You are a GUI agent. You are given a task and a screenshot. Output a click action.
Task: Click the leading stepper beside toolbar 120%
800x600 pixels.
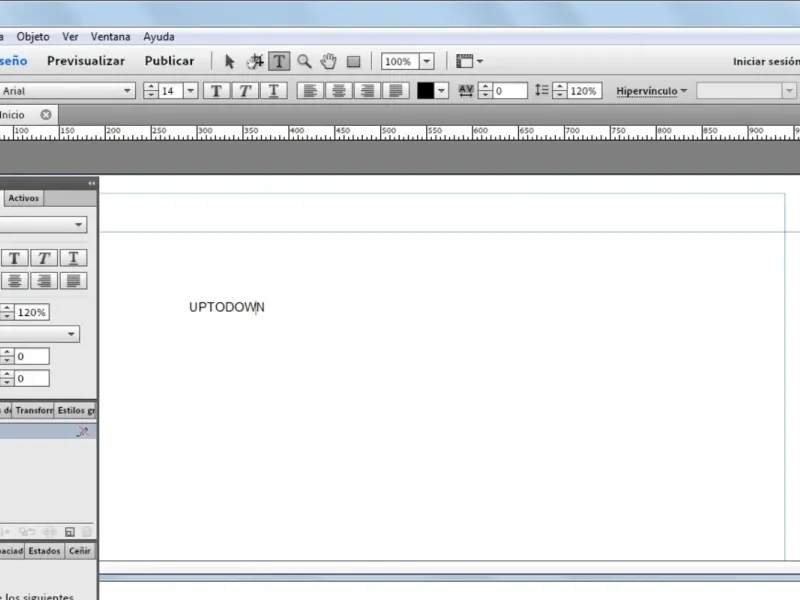560,91
